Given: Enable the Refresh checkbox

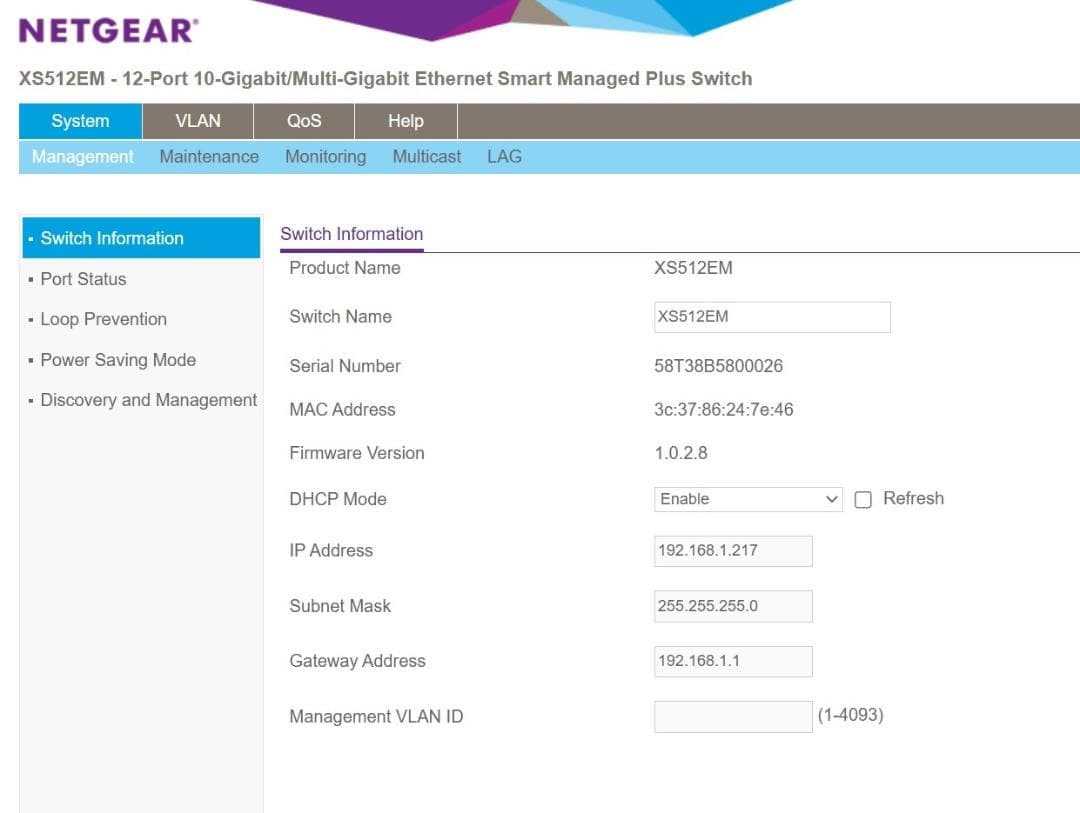Looking at the screenshot, I should pyautogui.click(x=863, y=500).
